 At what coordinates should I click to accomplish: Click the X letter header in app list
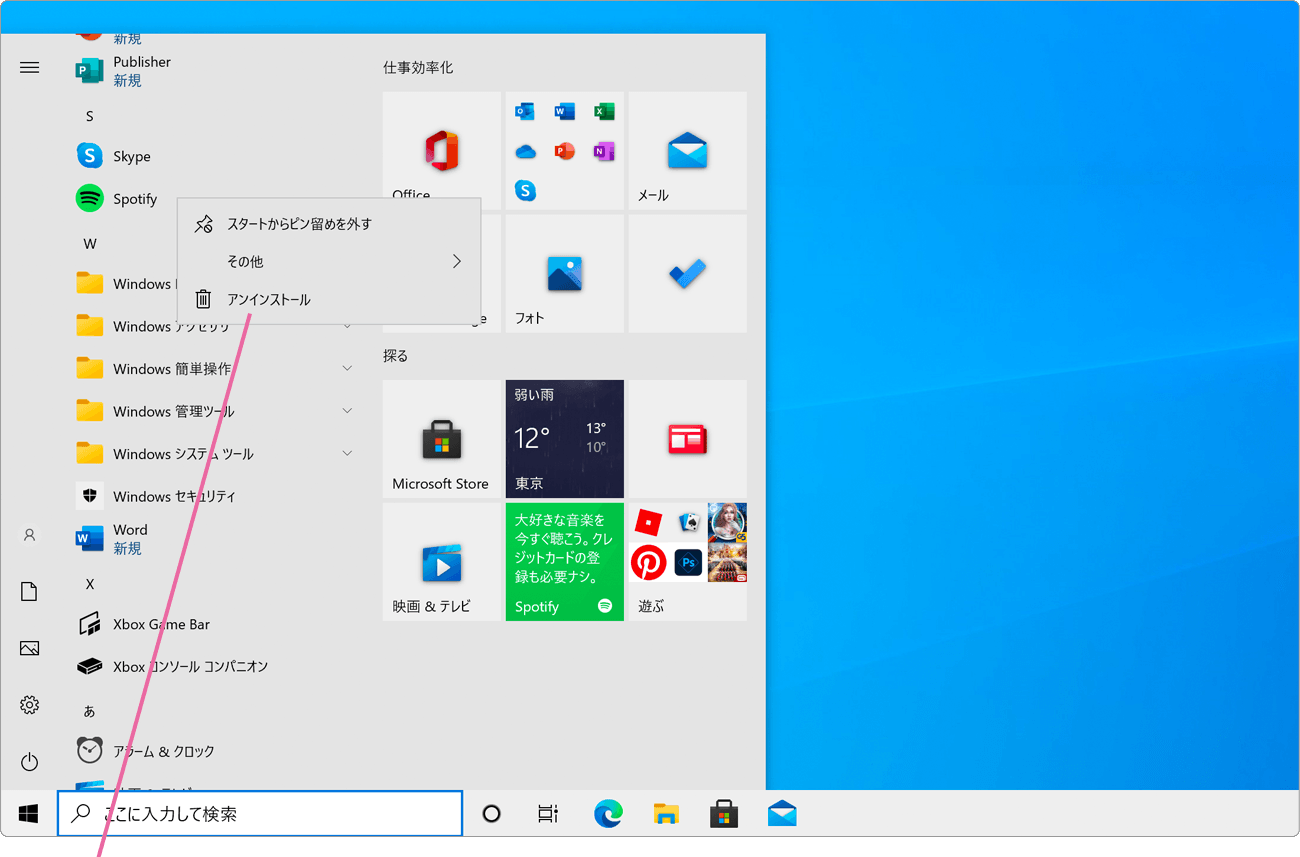click(x=89, y=584)
